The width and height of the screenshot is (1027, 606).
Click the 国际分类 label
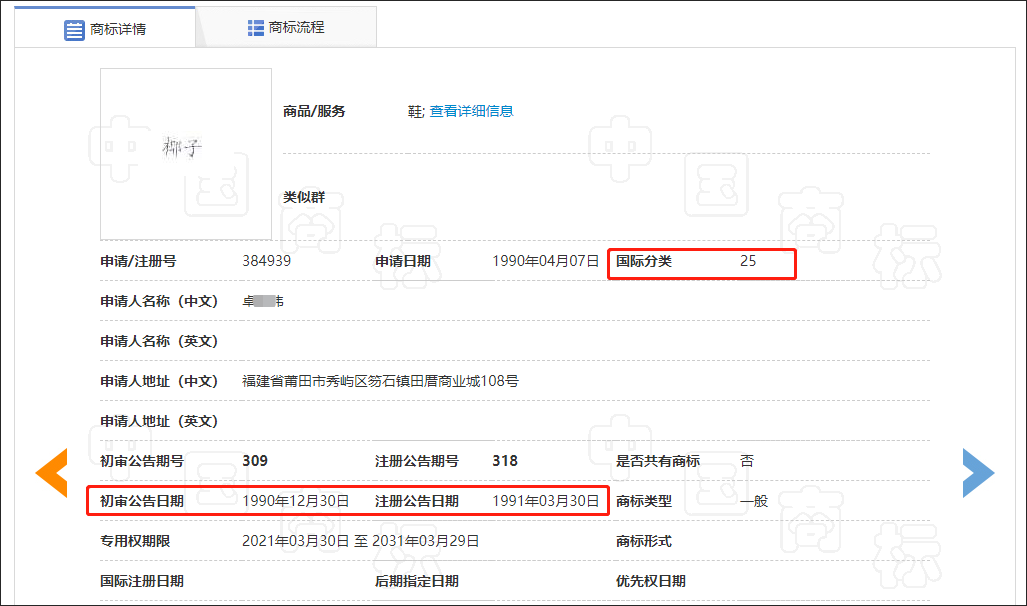(x=644, y=261)
